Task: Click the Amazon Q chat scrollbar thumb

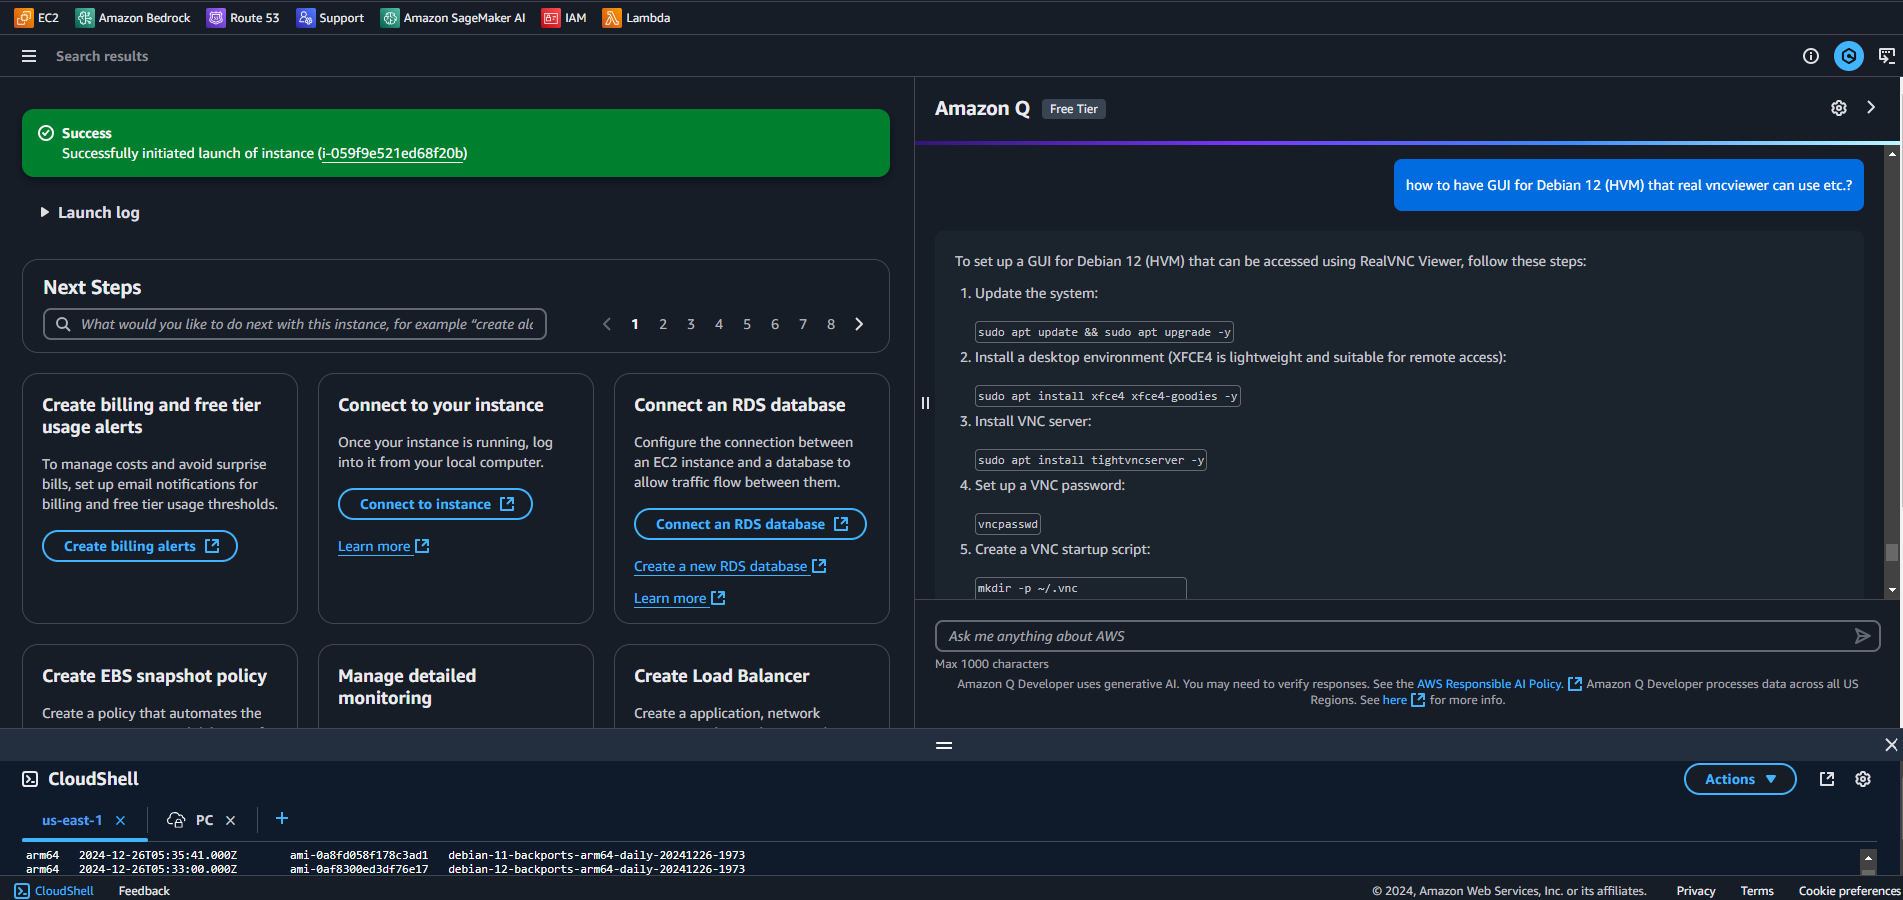Action: point(1891,552)
